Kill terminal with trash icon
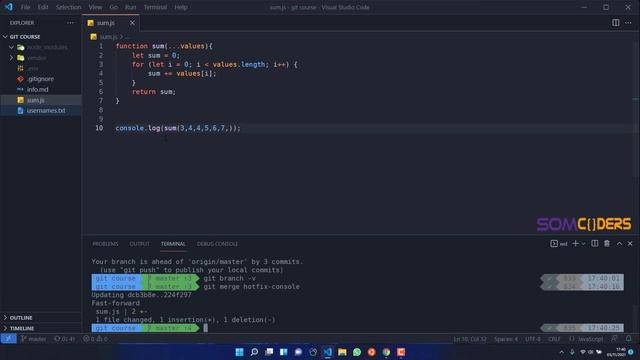Image resolution: width=640 pixels, height=360 pixels. point(607,244)
